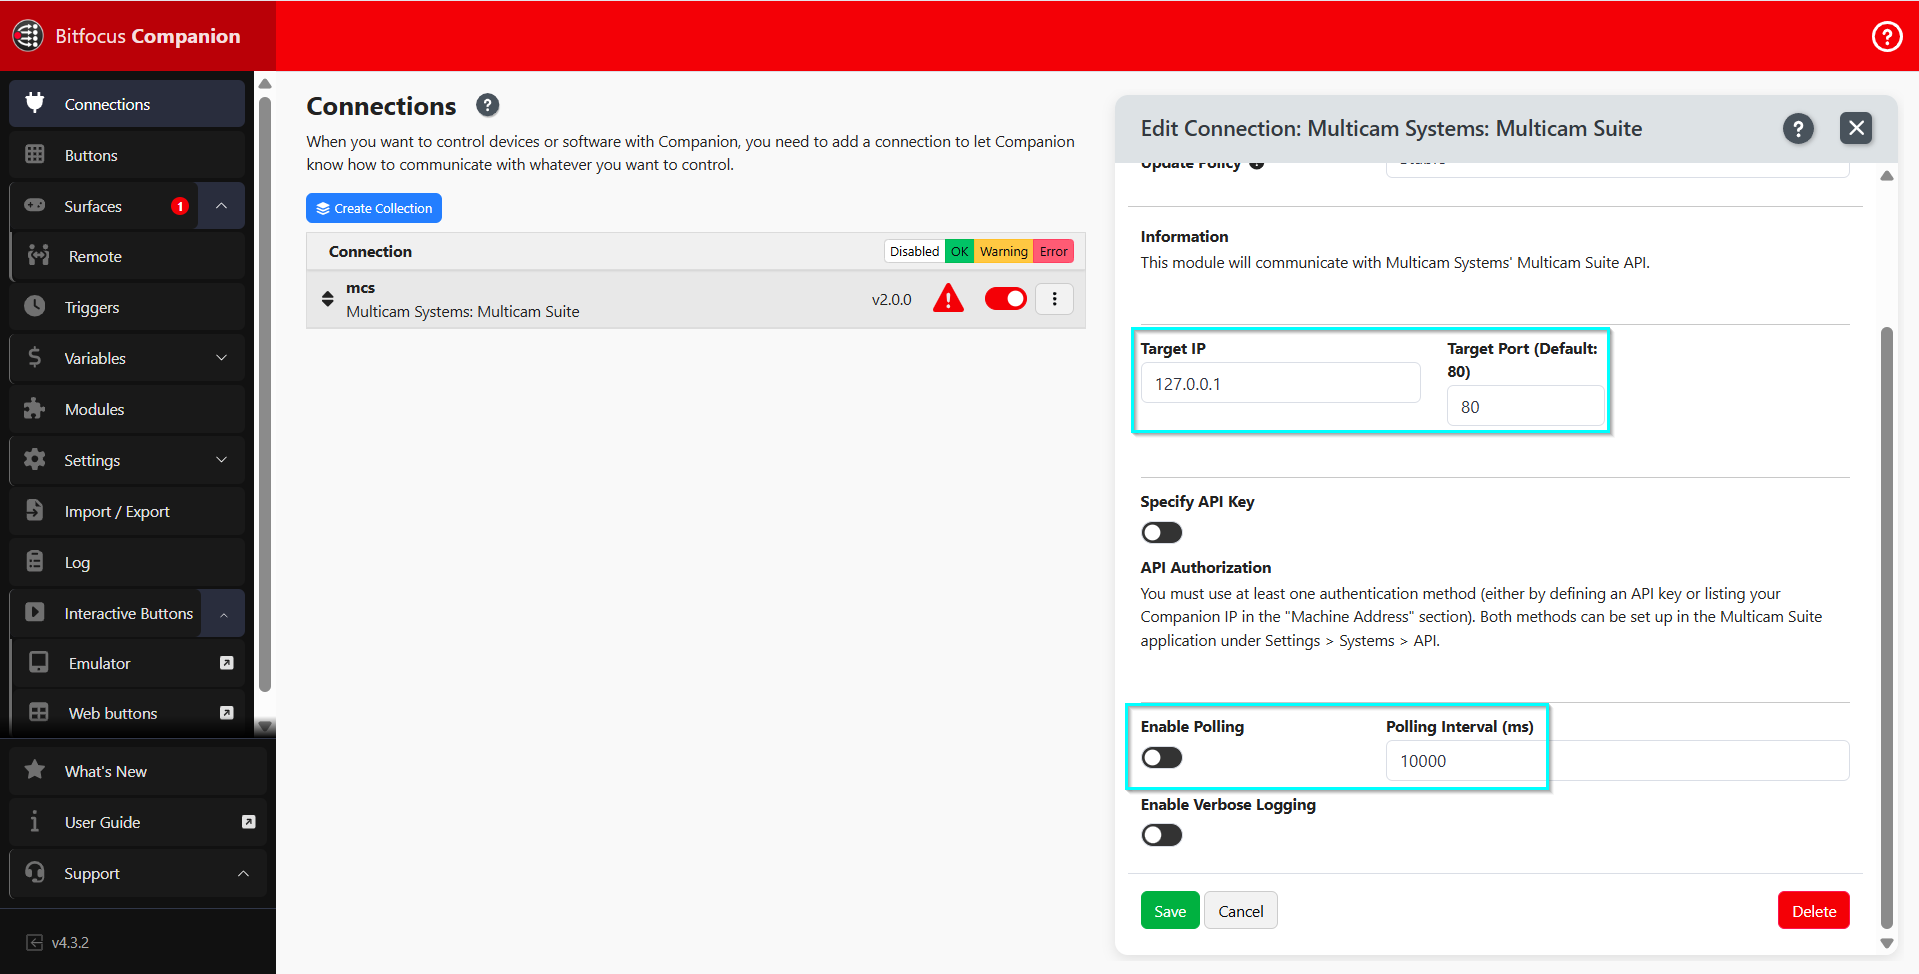The image size is (1919, 974).
Task: Open help icon in Edit Connection header
Action: pos(1798,128)
